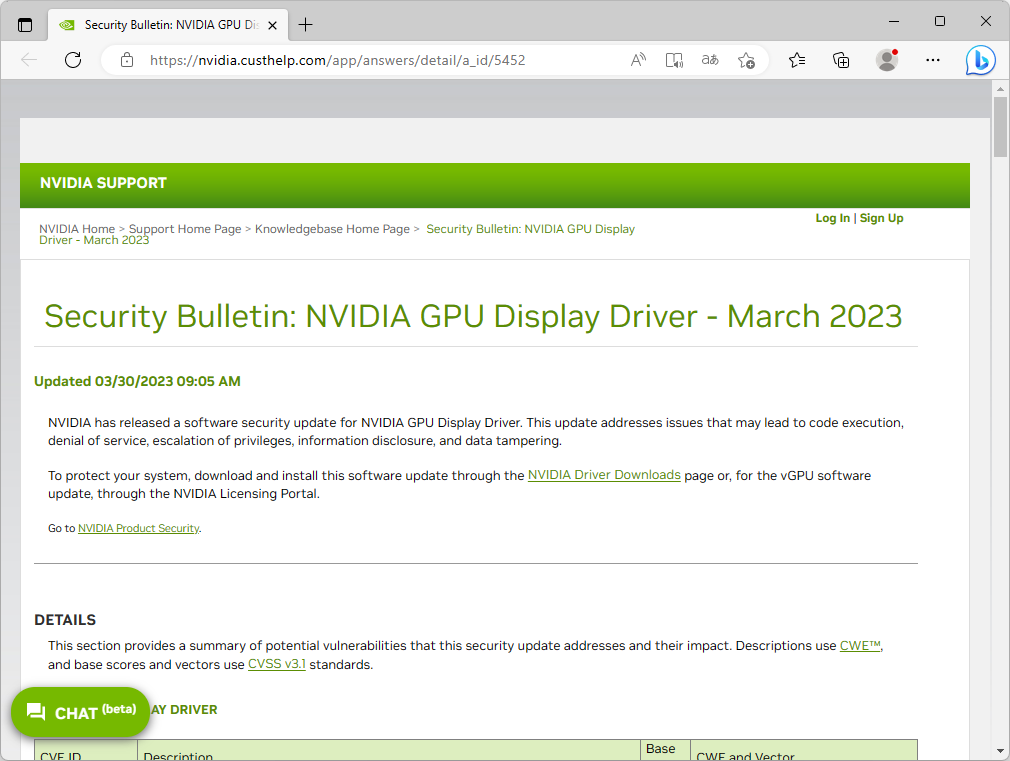Click the CWE and Vector column header
This screenshot has height=761, width=1010.
click(803, 751)
